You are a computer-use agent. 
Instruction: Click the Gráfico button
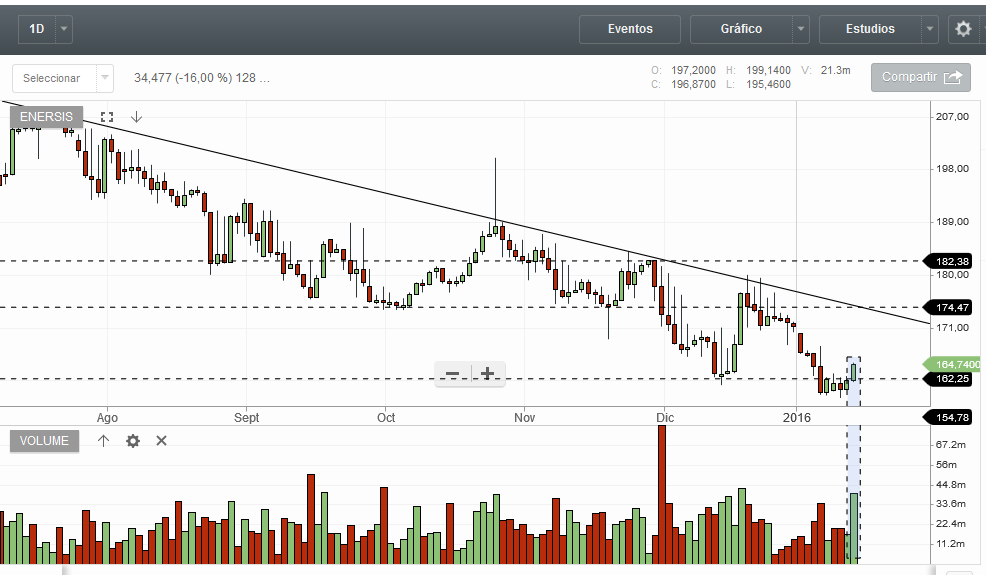[x=741, y=29]
